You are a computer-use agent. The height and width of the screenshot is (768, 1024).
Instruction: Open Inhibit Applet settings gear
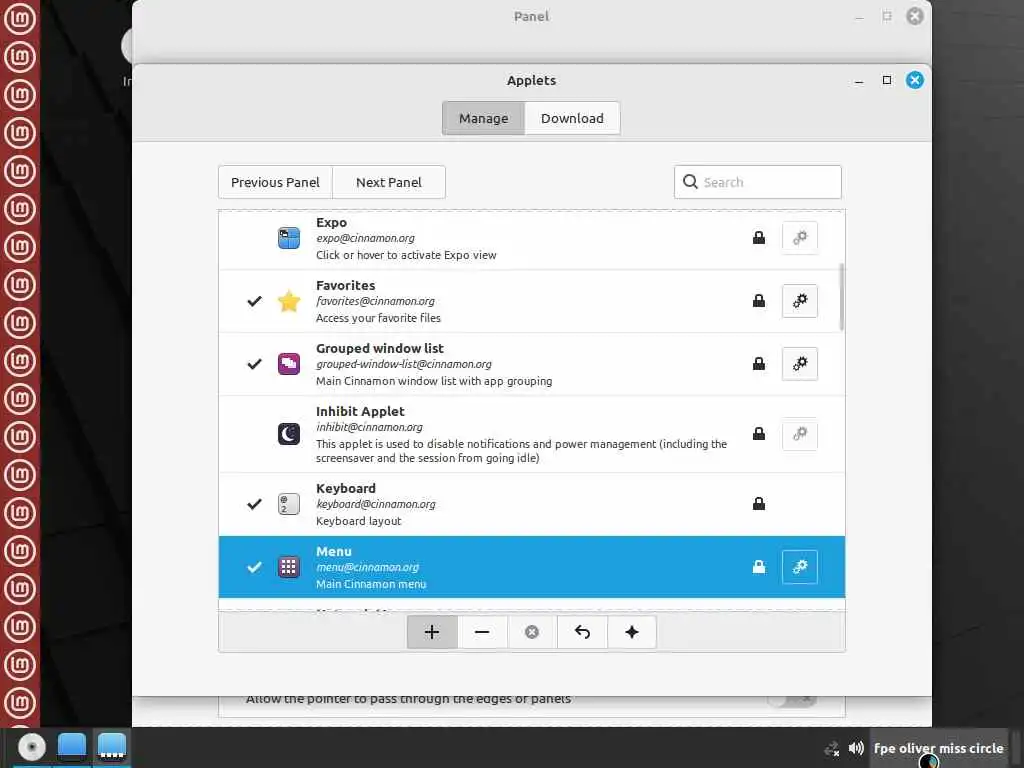click(799, 434)
